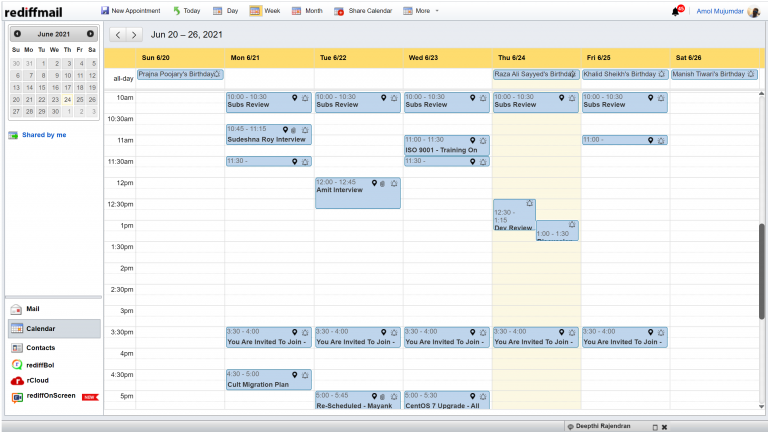Open Re-Scheduled Mayank event
Screen dimensions: 768x432
[358, 400]
